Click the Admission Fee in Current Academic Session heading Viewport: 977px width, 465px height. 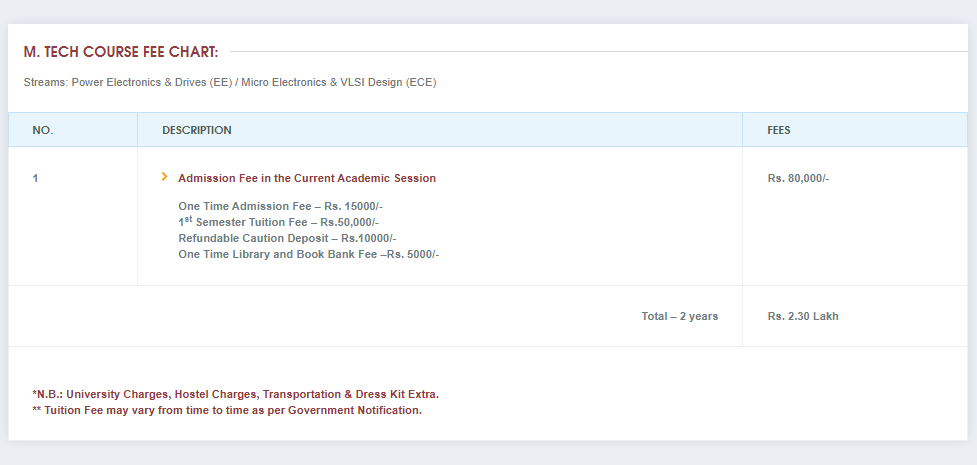pyautogui.click(x=307, y=178)
